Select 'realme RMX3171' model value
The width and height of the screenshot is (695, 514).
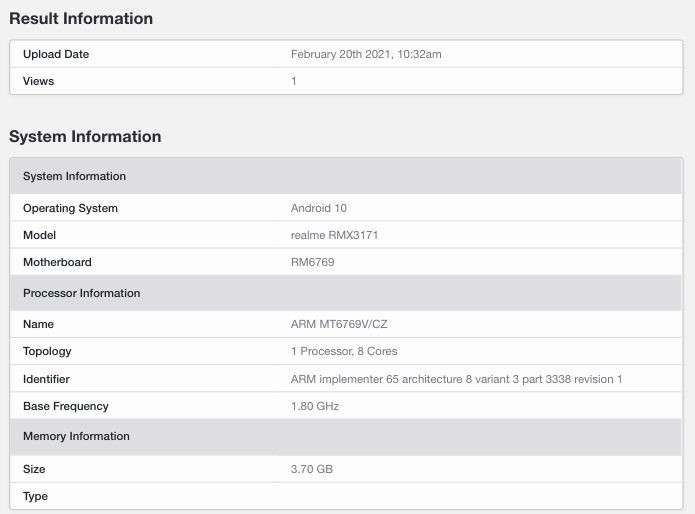point(335,235)
